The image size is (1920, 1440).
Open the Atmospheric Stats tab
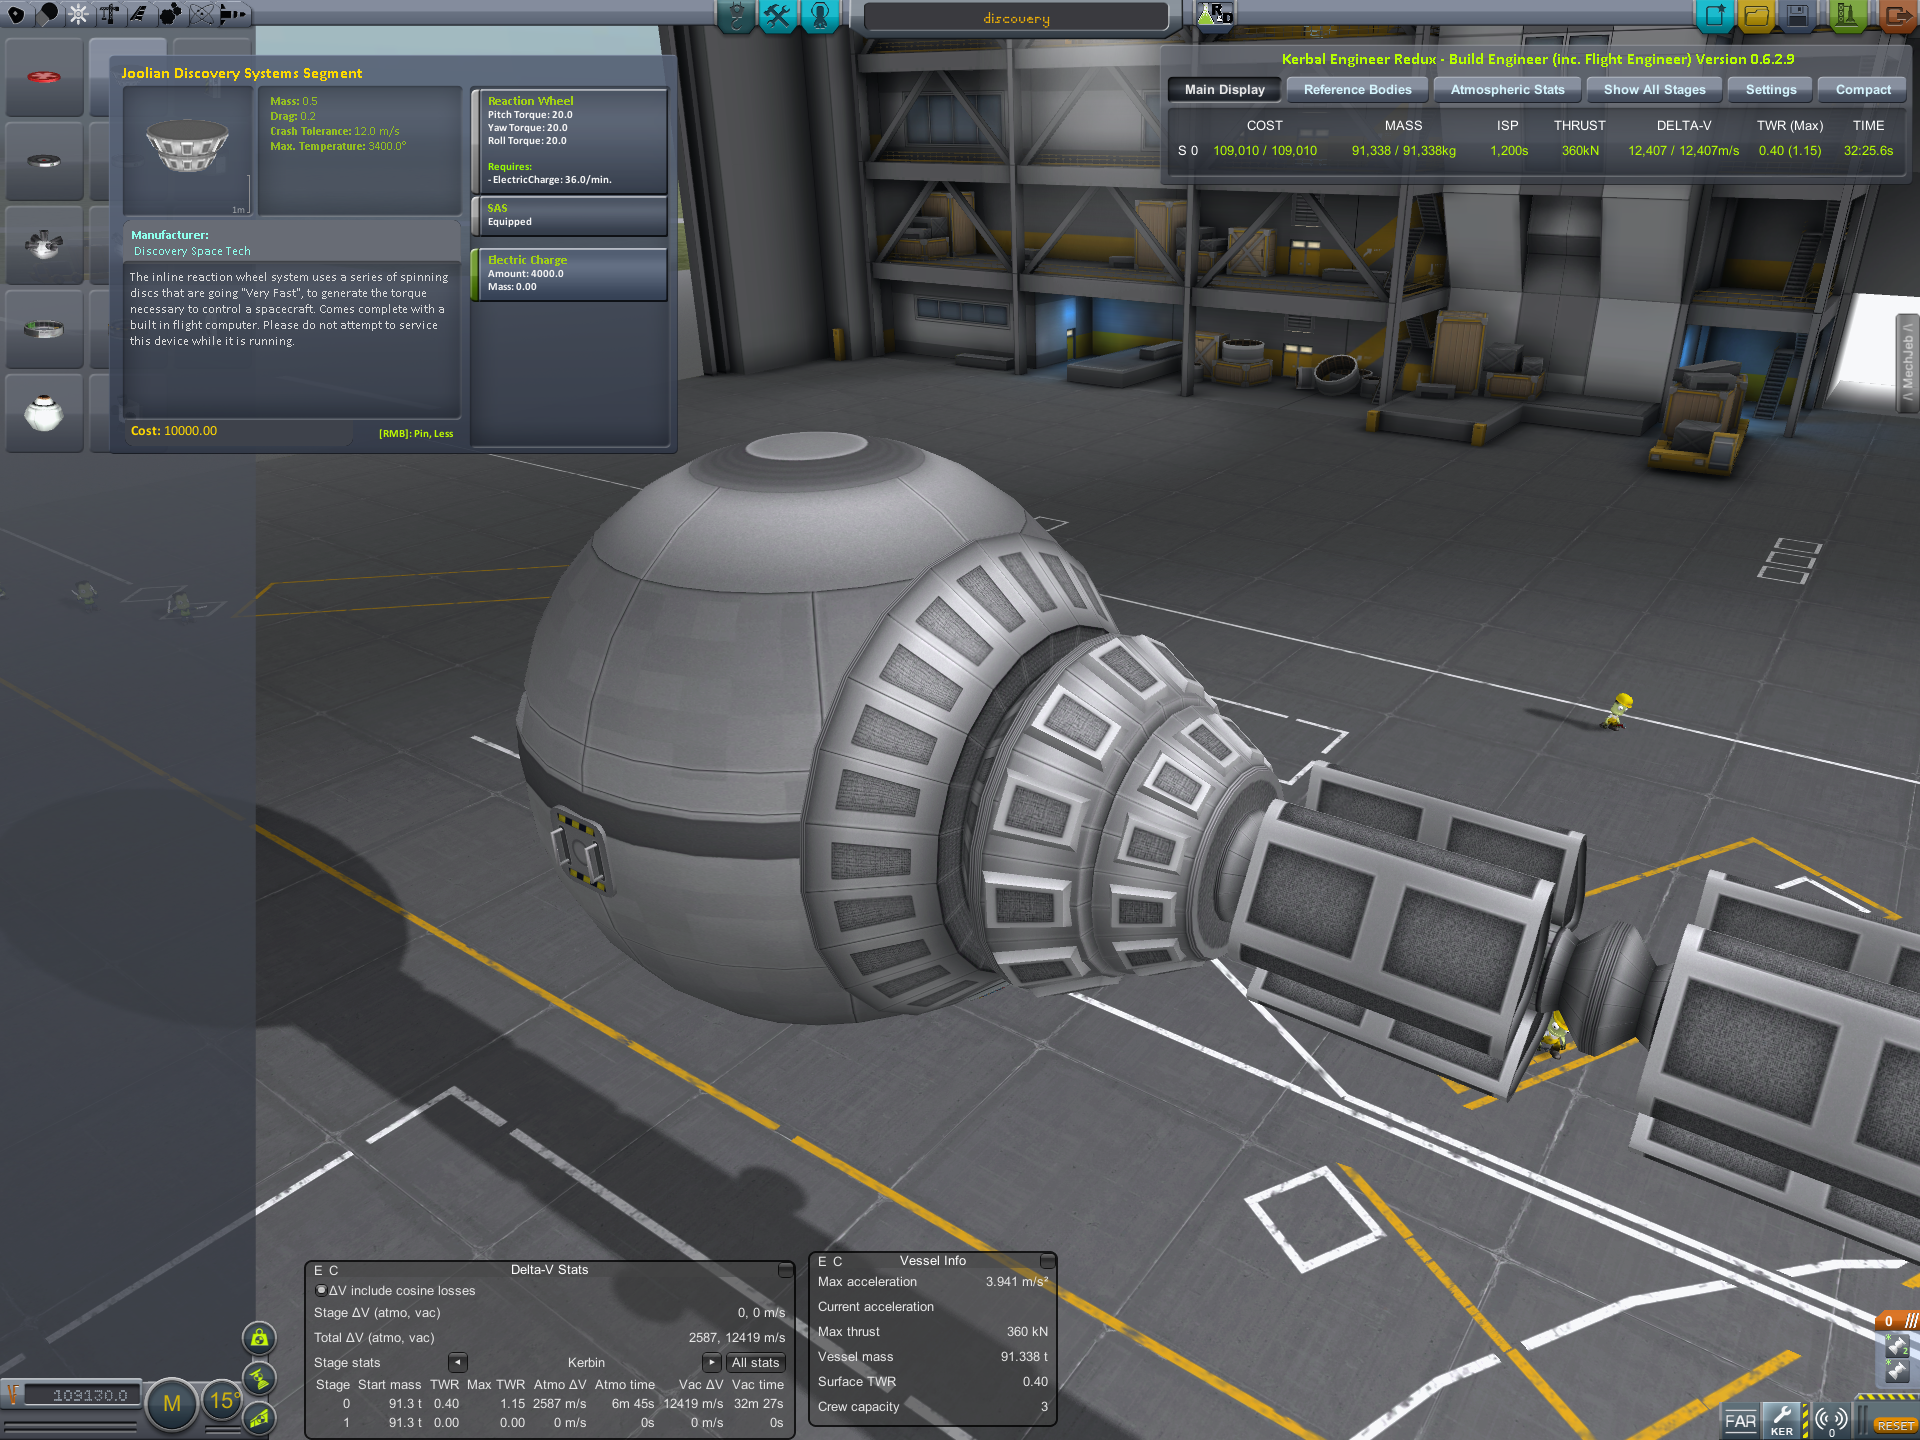tap(1507, 90)
